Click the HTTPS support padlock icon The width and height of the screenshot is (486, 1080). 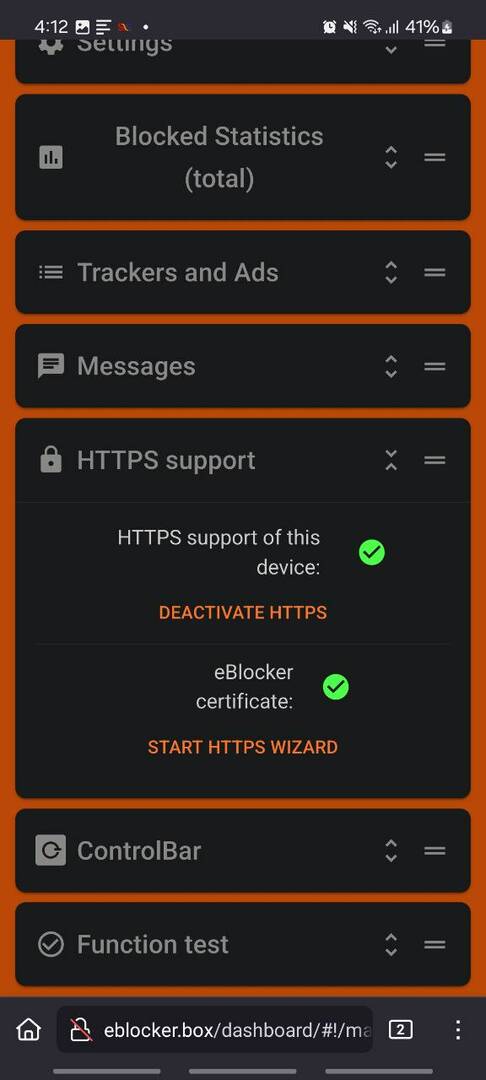point(51,459)
